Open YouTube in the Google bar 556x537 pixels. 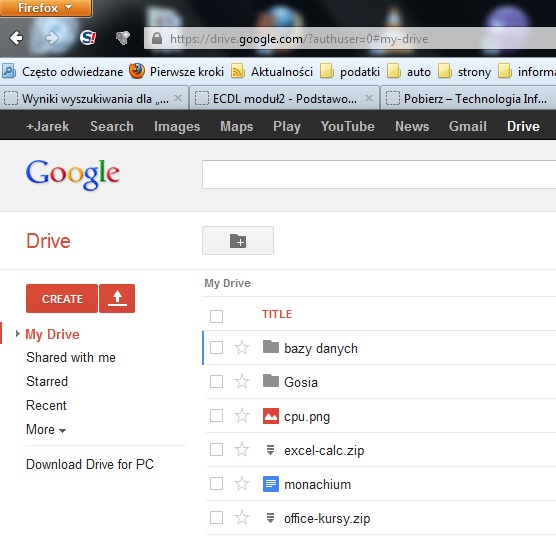[x=348, y=126]
